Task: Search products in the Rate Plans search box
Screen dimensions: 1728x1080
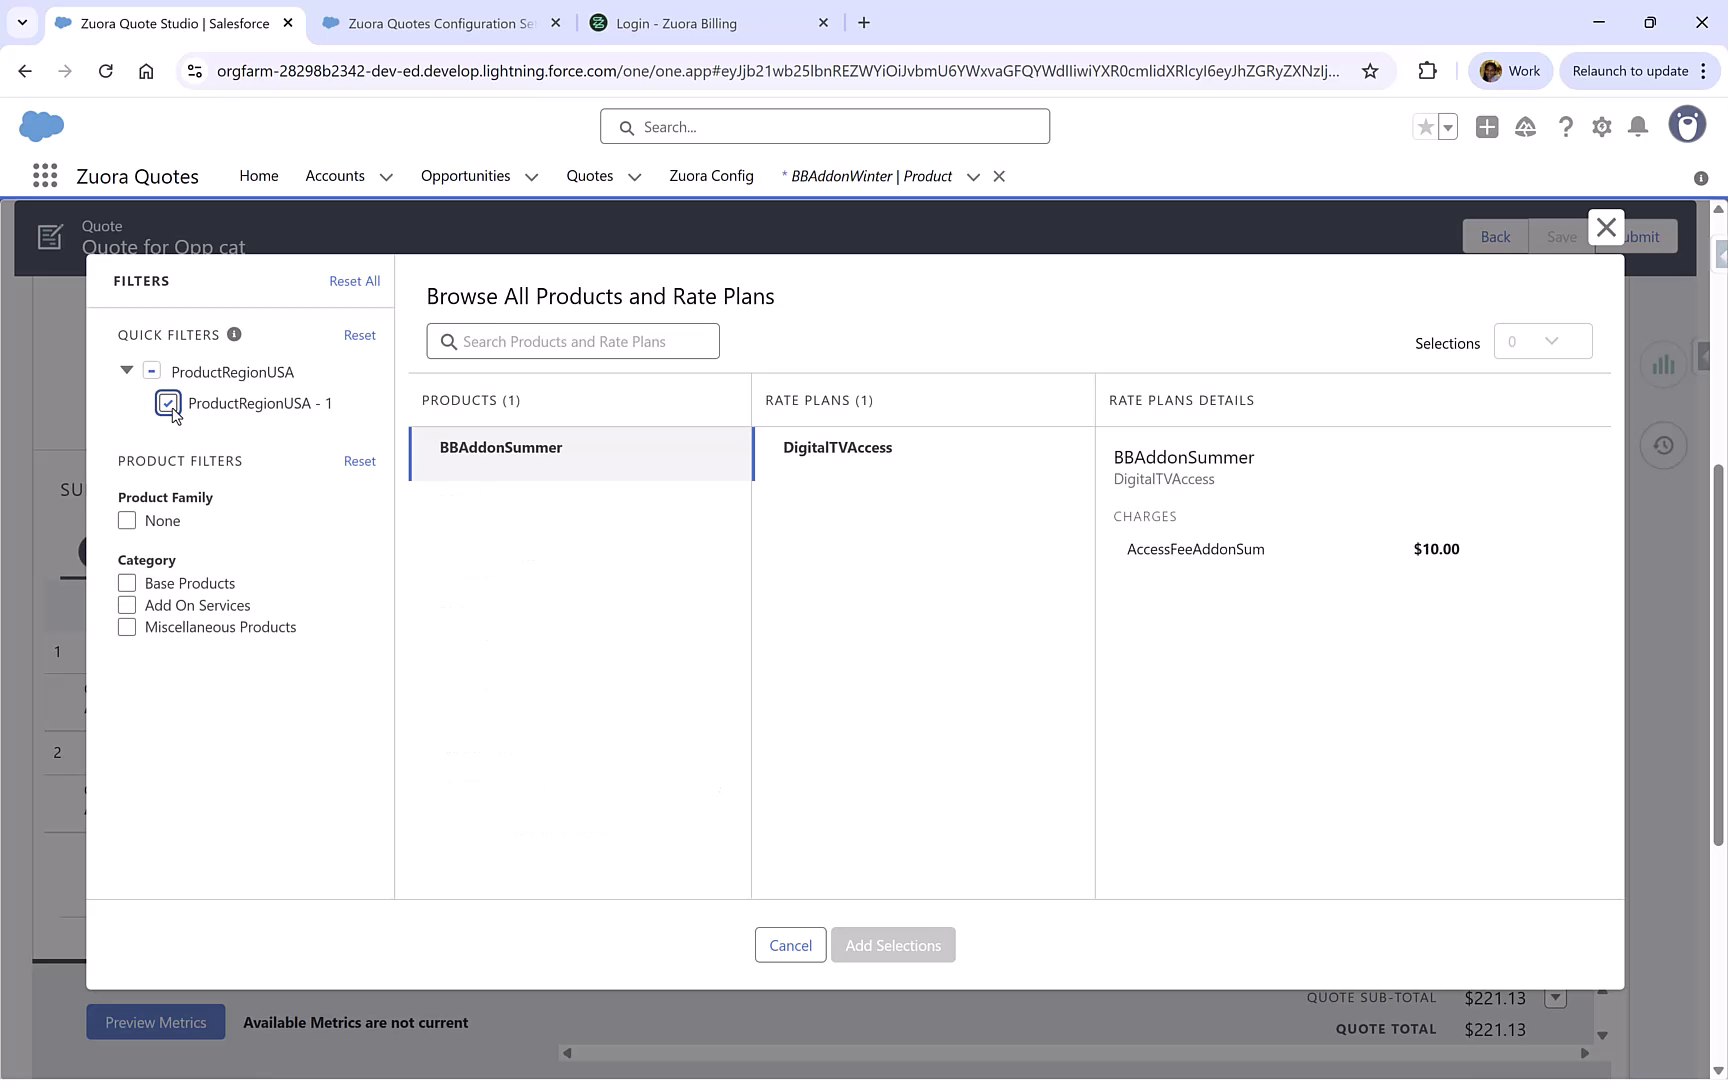Action: 572,341
